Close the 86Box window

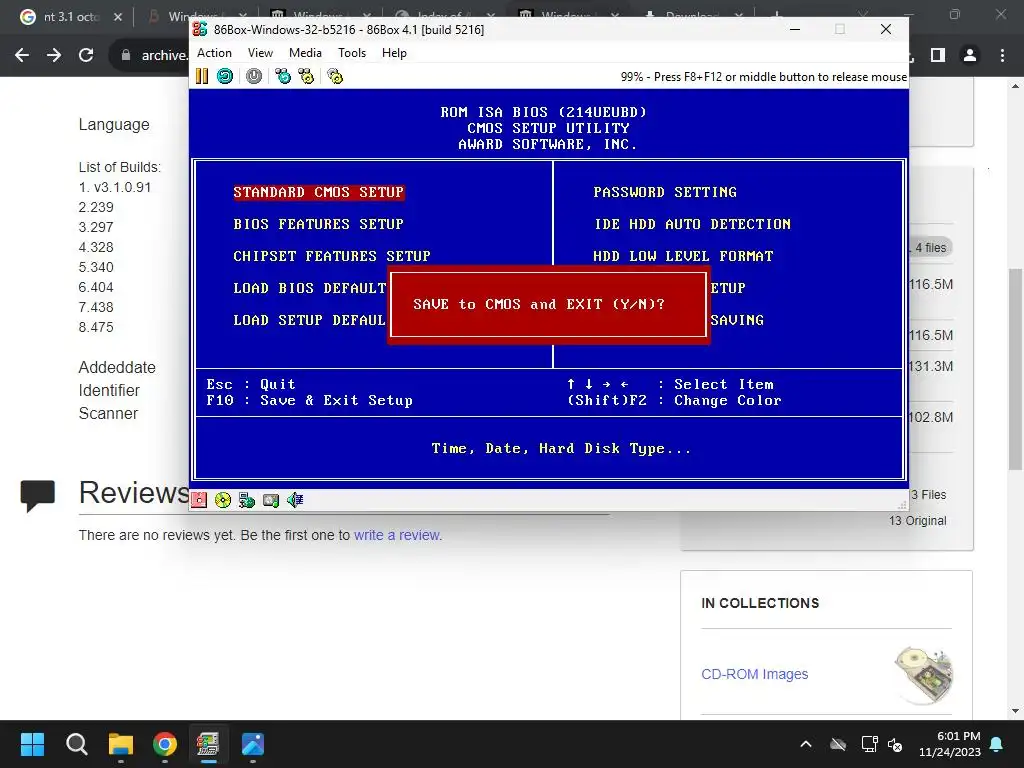886,29
